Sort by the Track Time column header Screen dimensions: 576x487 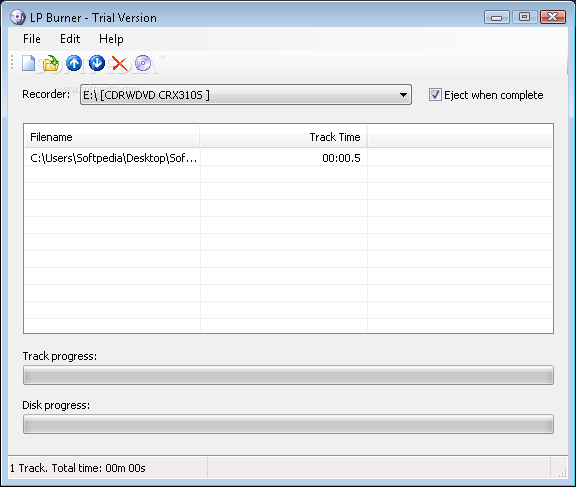point(284,137)
